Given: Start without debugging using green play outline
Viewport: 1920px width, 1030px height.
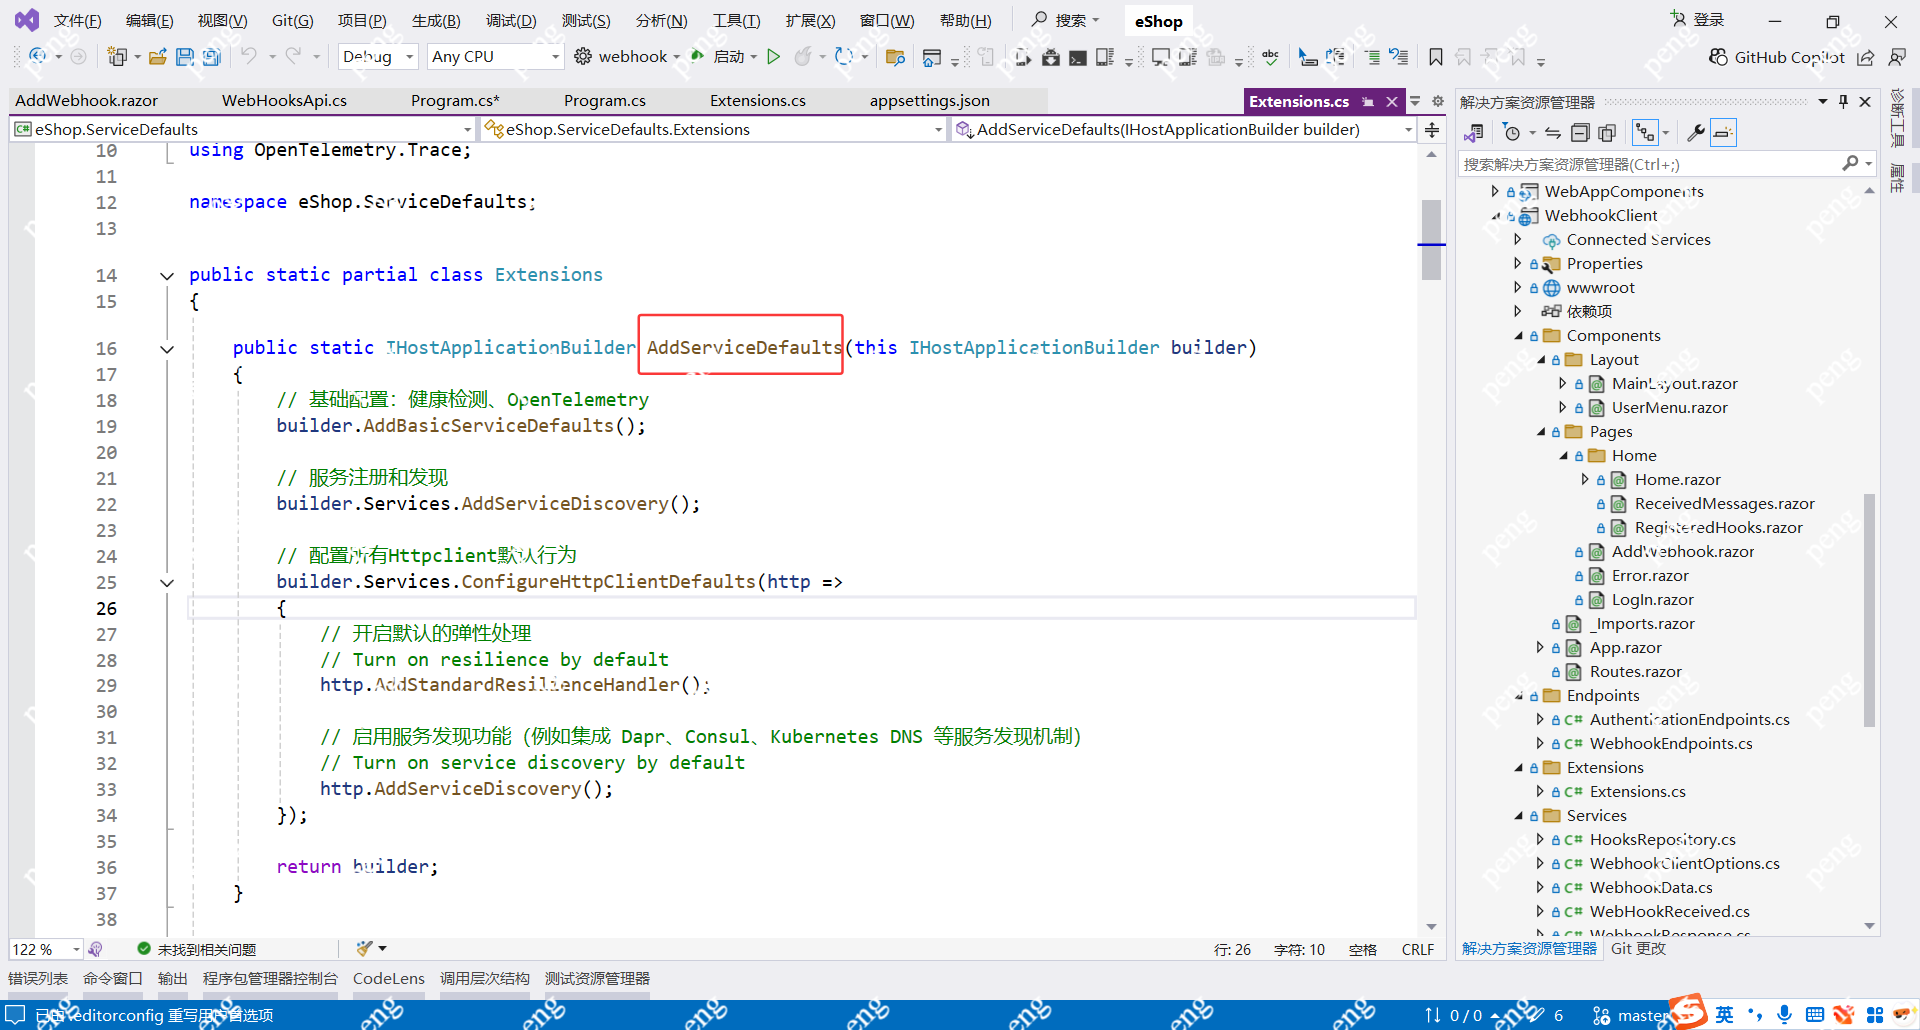Looking at the screenshot, I should pyautogui.click(x=773, y=57).
